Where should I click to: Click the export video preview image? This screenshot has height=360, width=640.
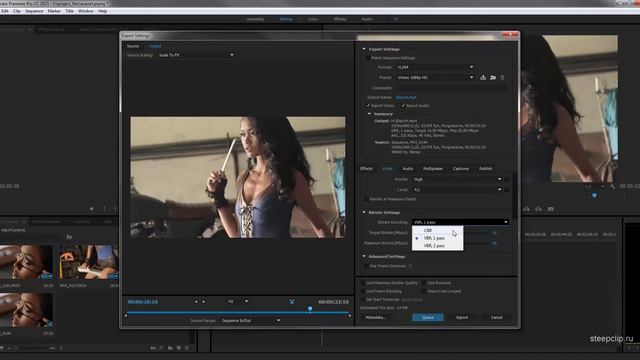point(238,177)
